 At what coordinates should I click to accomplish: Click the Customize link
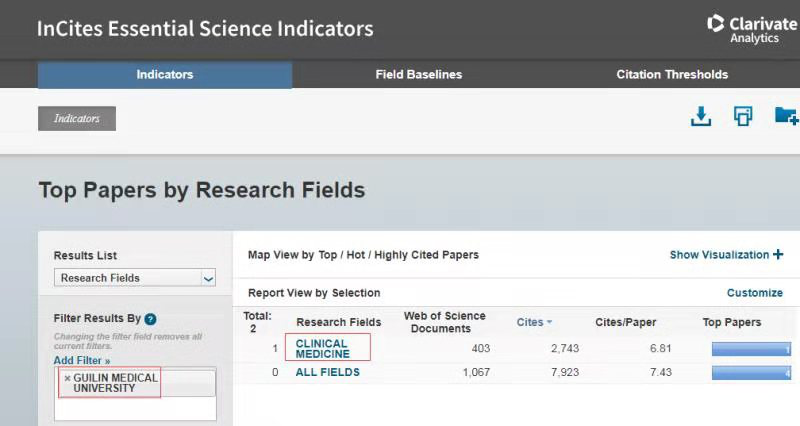755,293
